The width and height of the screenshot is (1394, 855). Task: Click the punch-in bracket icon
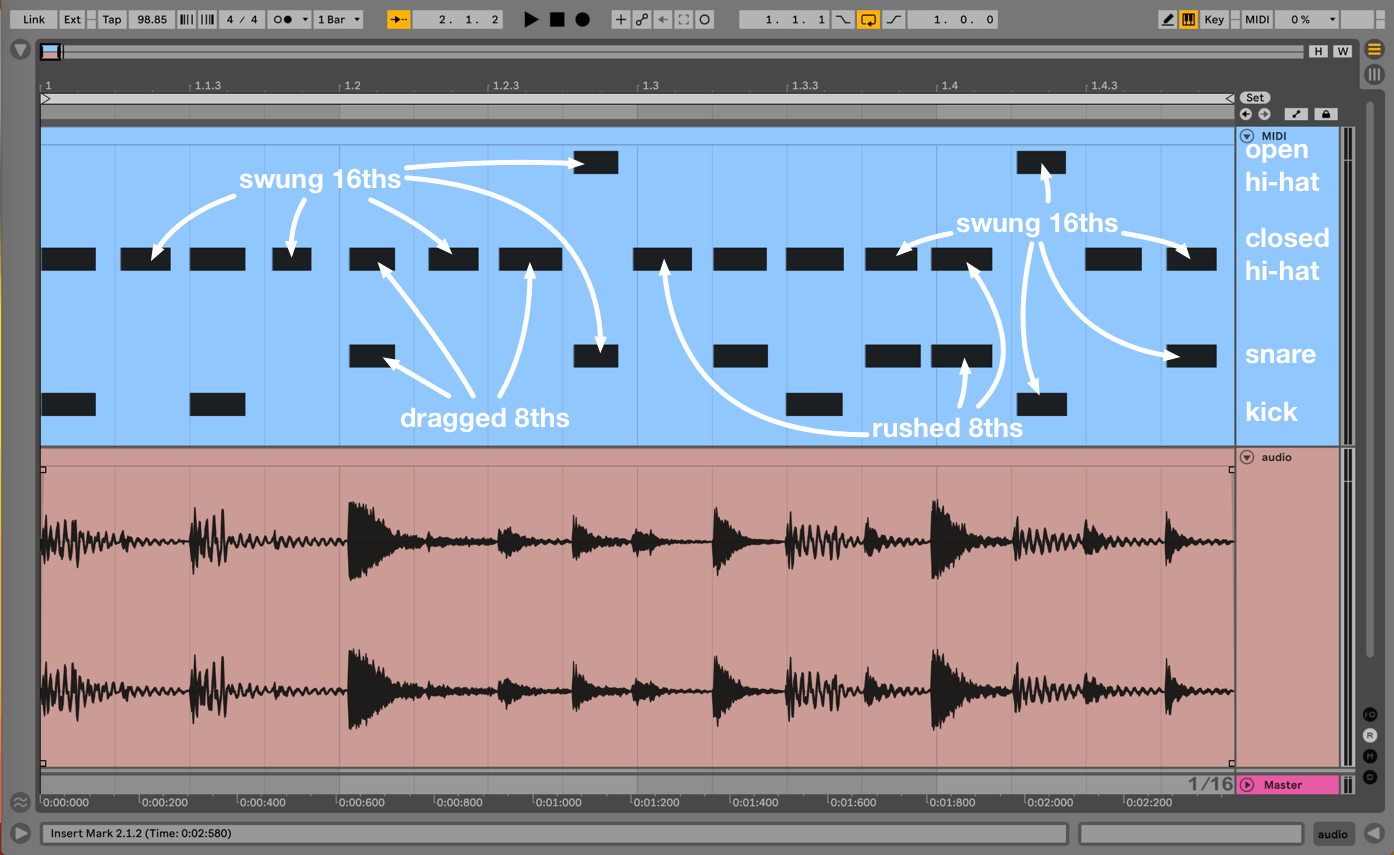tap(843, 19)
